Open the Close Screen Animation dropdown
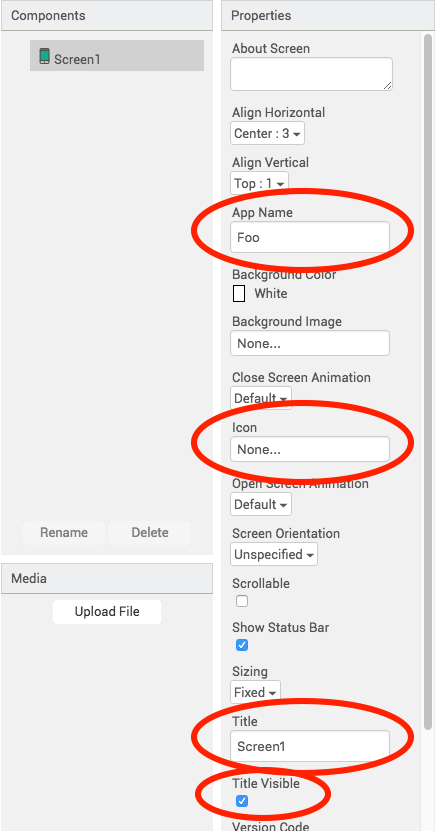This screenshot has height=831, width=435. pos(261,397)
